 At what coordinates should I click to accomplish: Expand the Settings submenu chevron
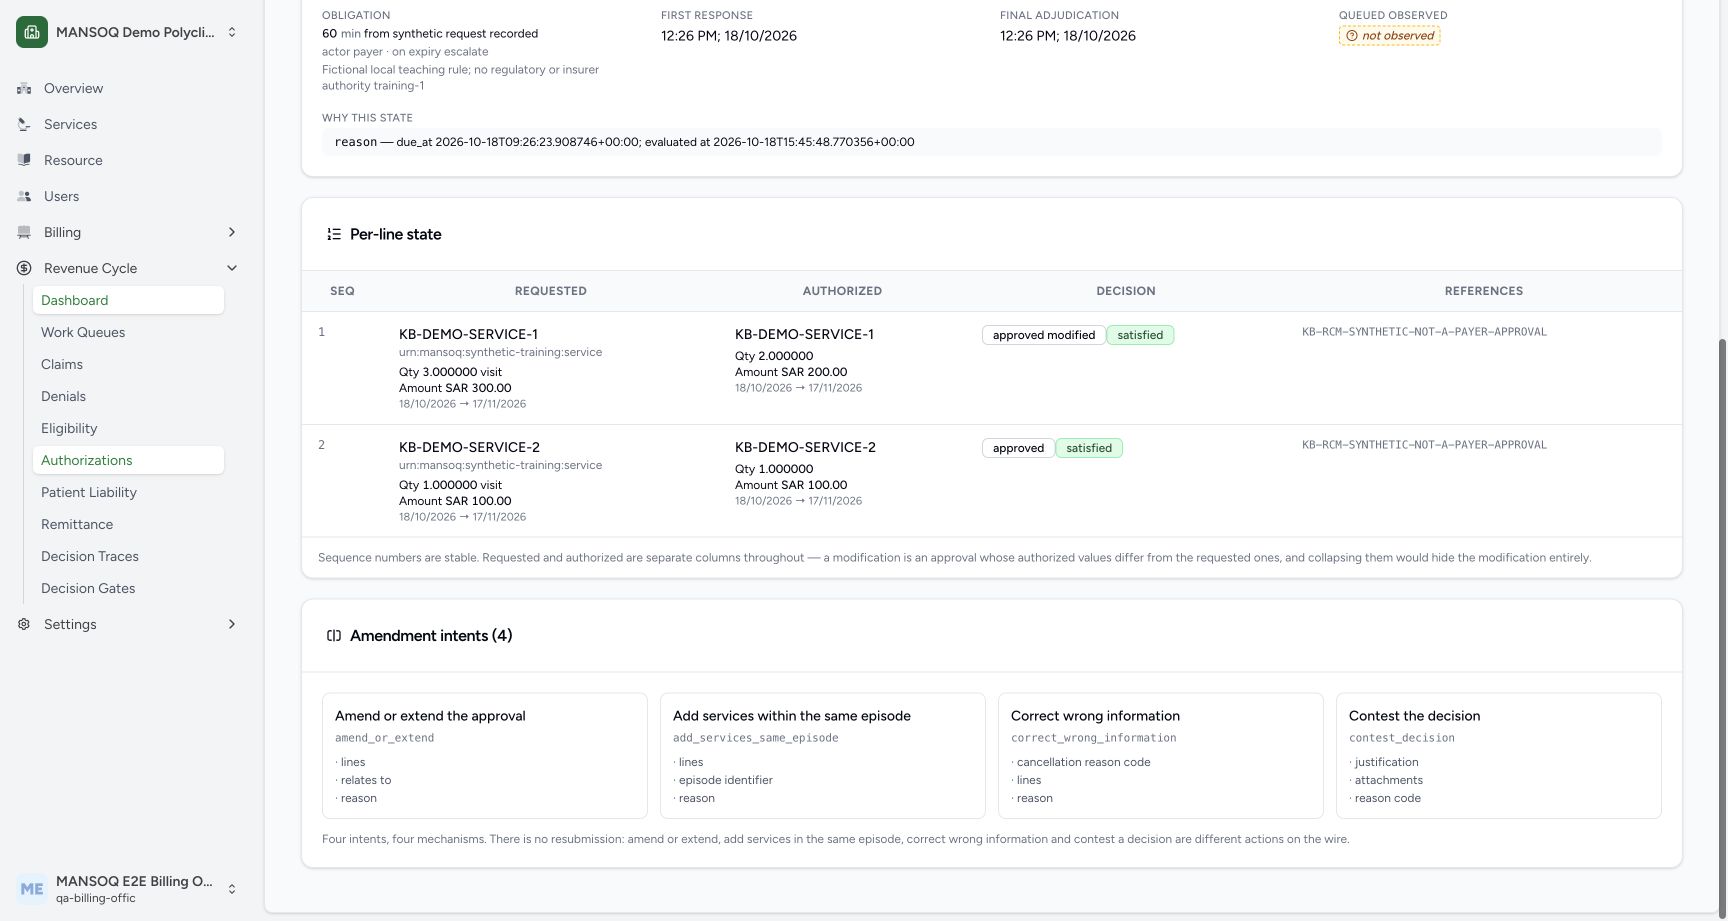click(232, 624)
